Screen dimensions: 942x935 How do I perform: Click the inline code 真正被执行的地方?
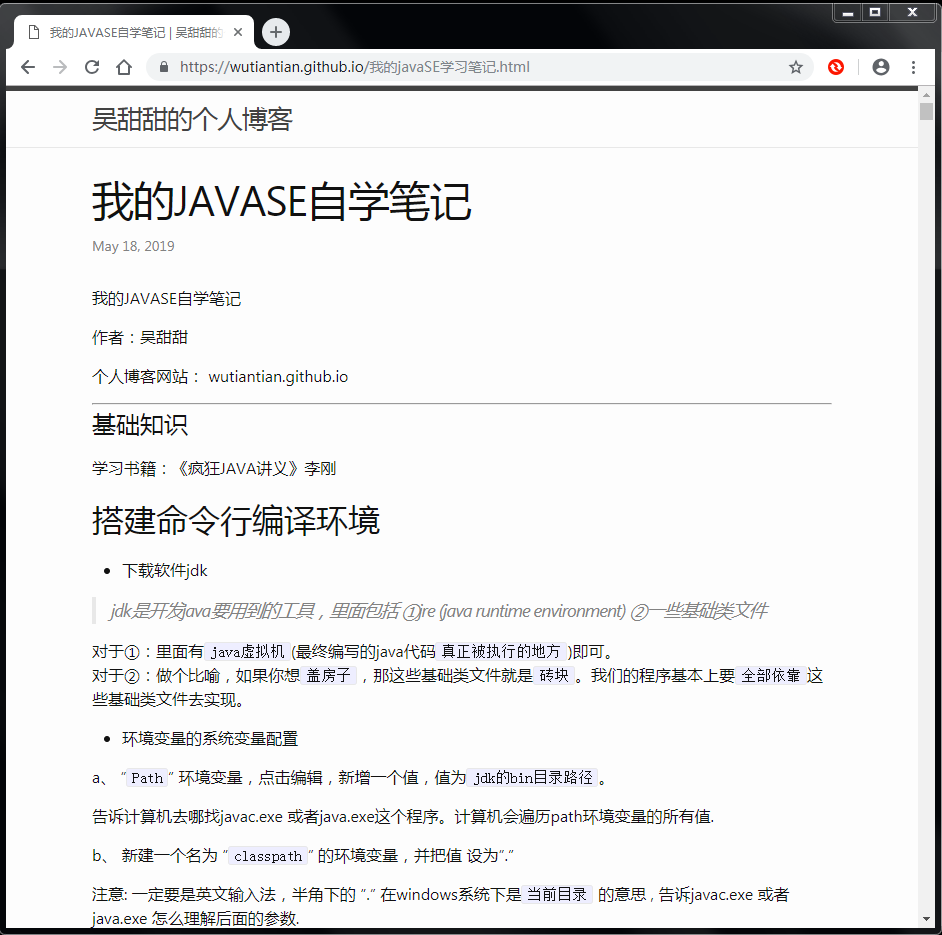500,652
